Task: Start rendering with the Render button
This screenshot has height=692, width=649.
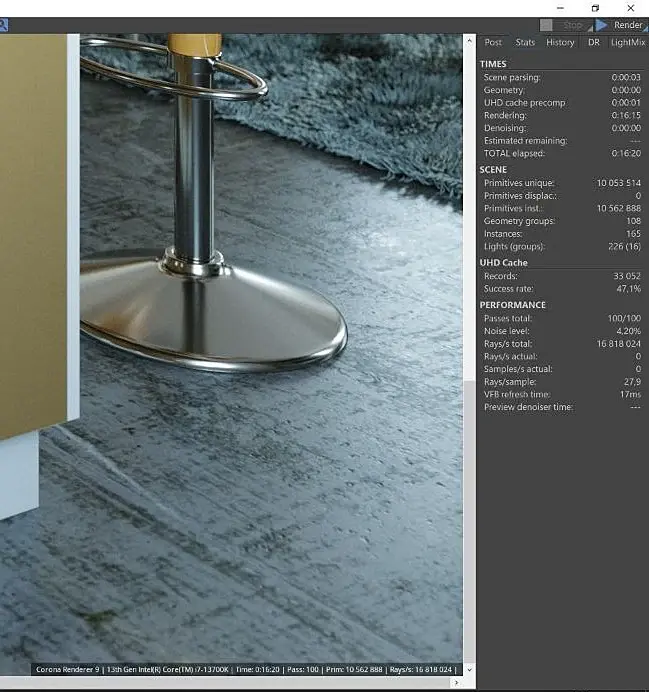Action: (621, 25)
